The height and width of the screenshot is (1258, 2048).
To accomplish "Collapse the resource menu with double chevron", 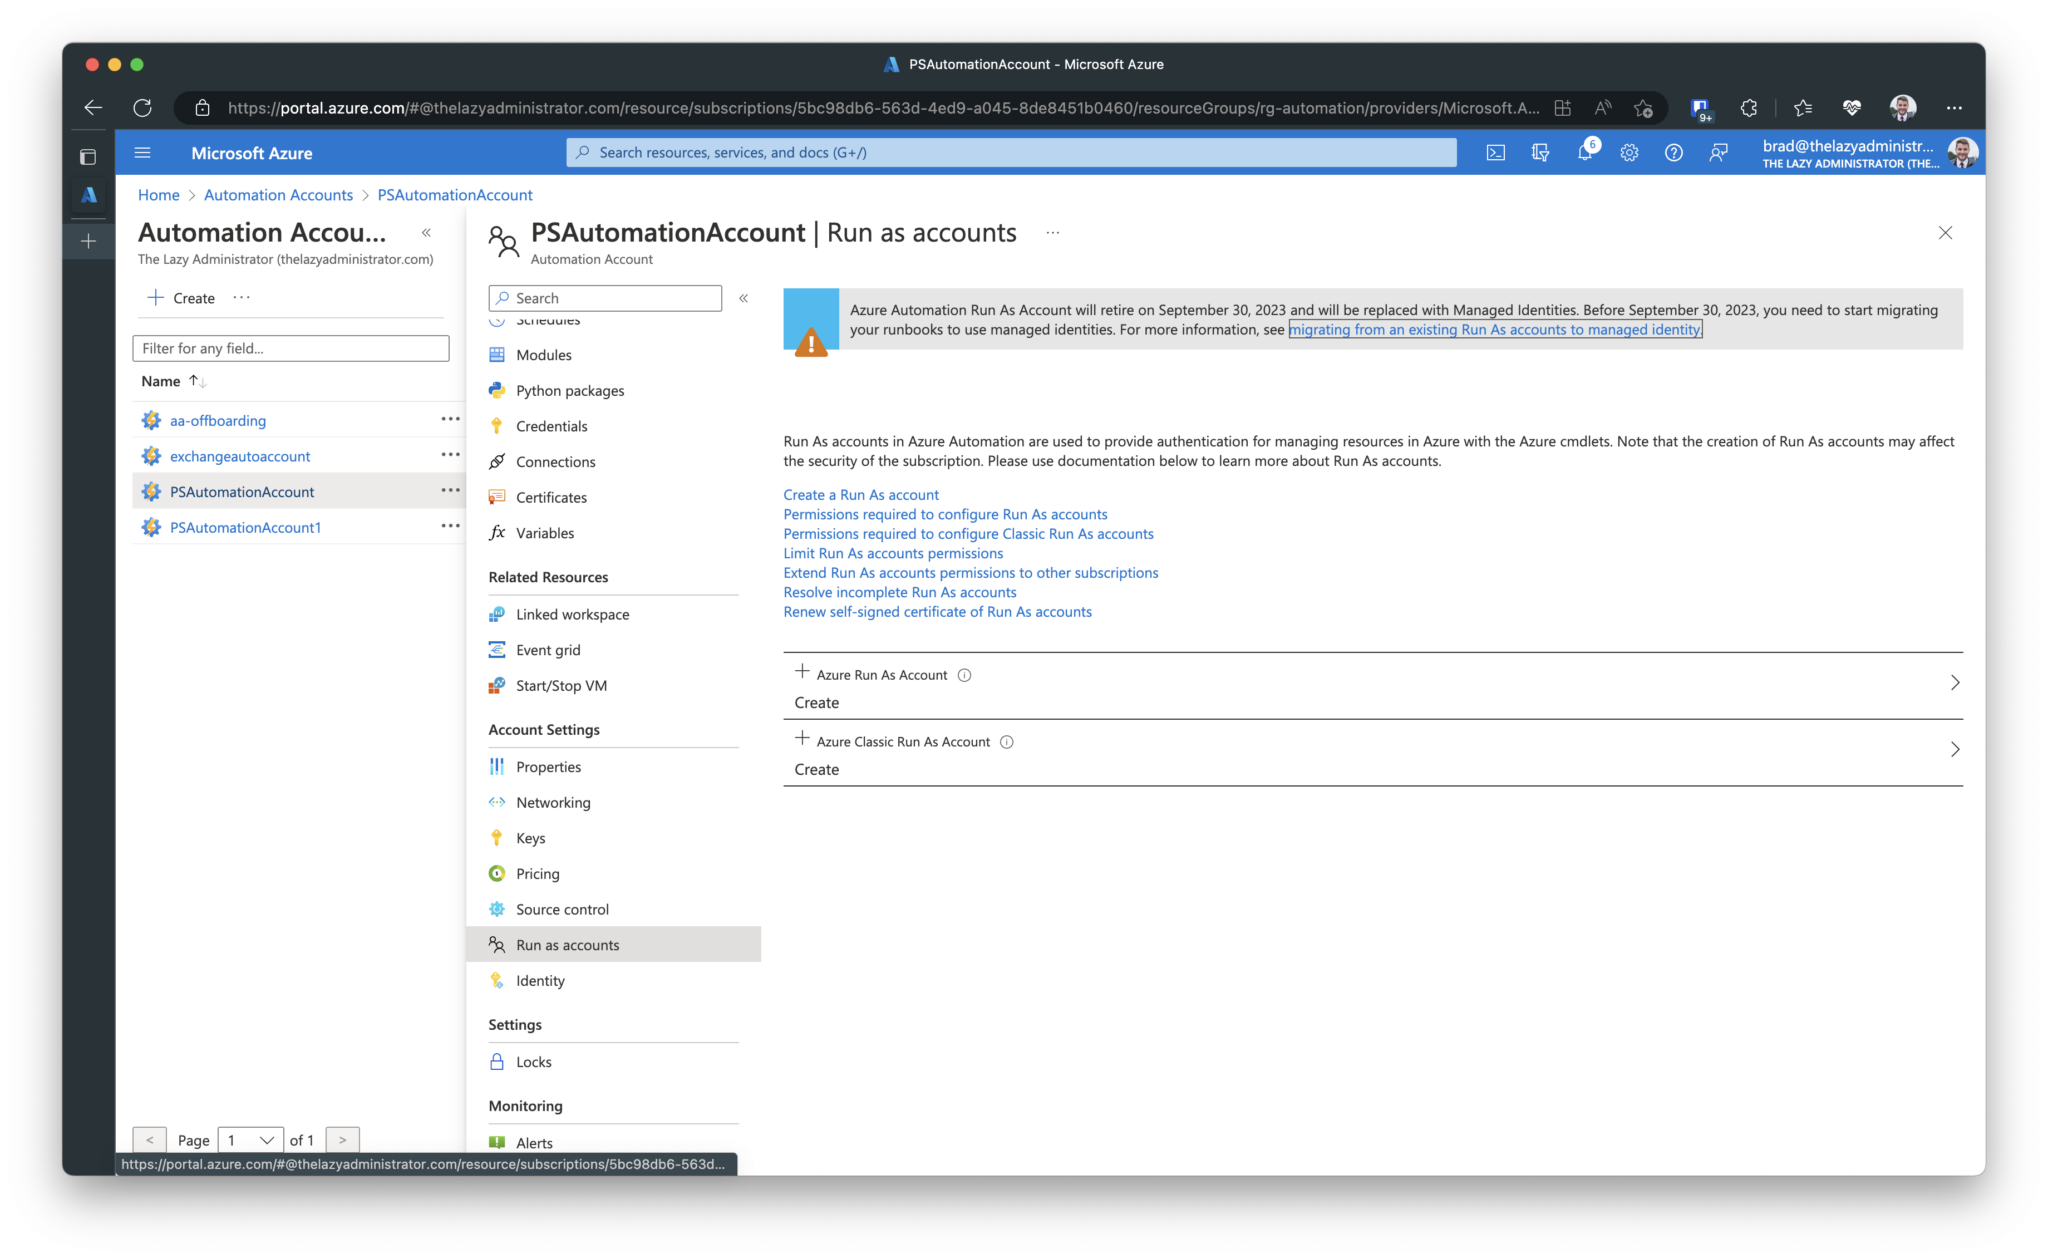I will point(743,298).
